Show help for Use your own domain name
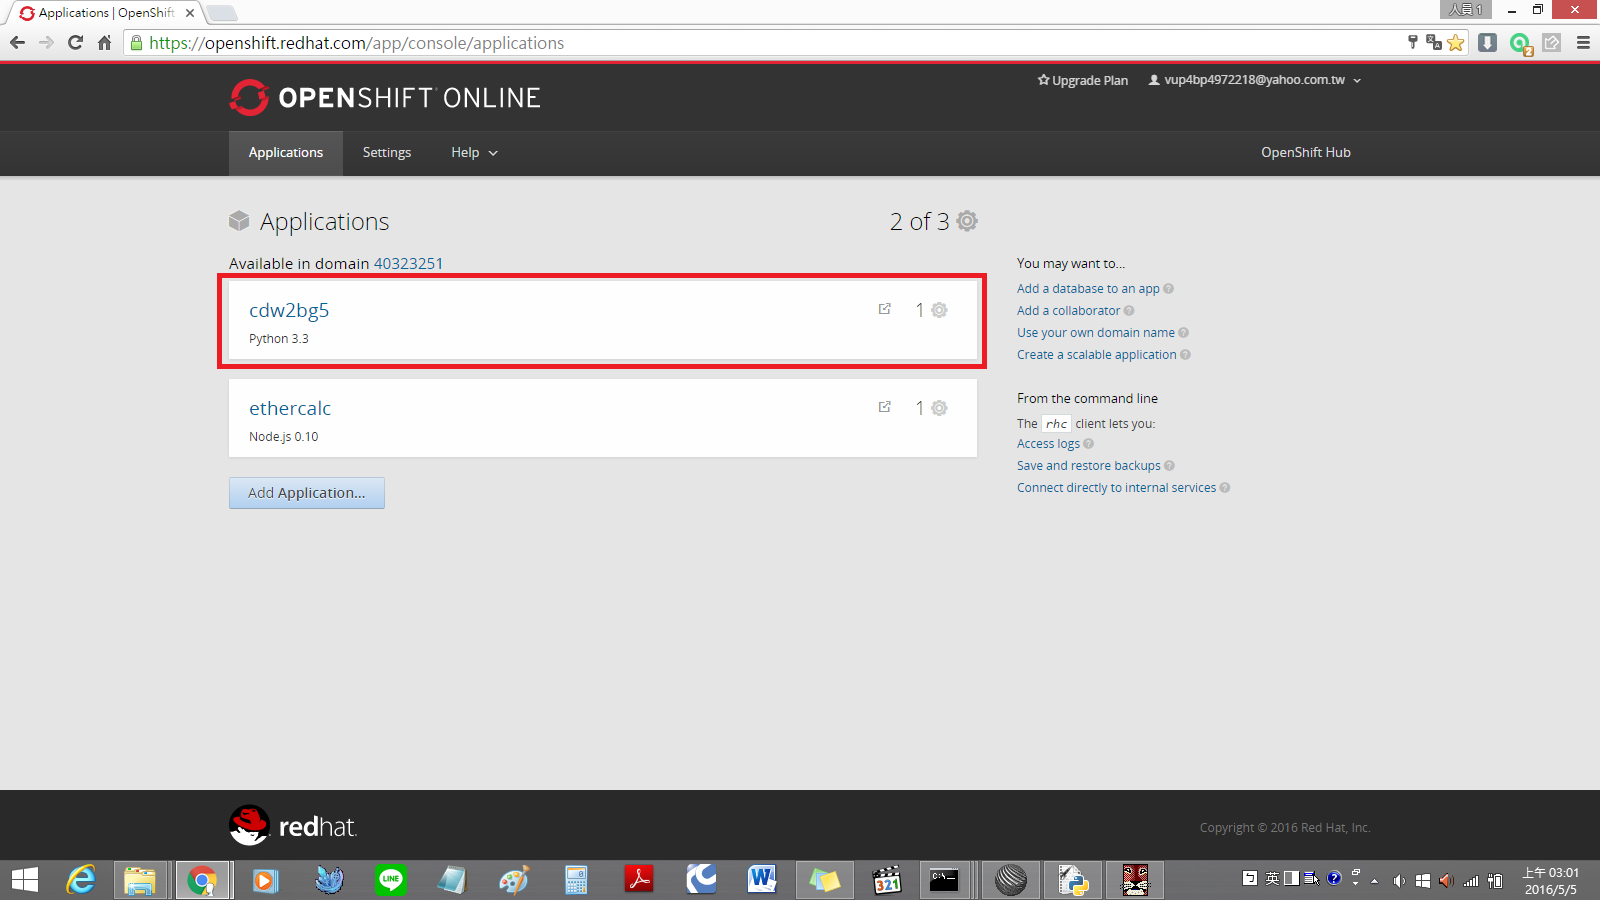Viewport: 1600px width, 900px height. [1184, 333]
